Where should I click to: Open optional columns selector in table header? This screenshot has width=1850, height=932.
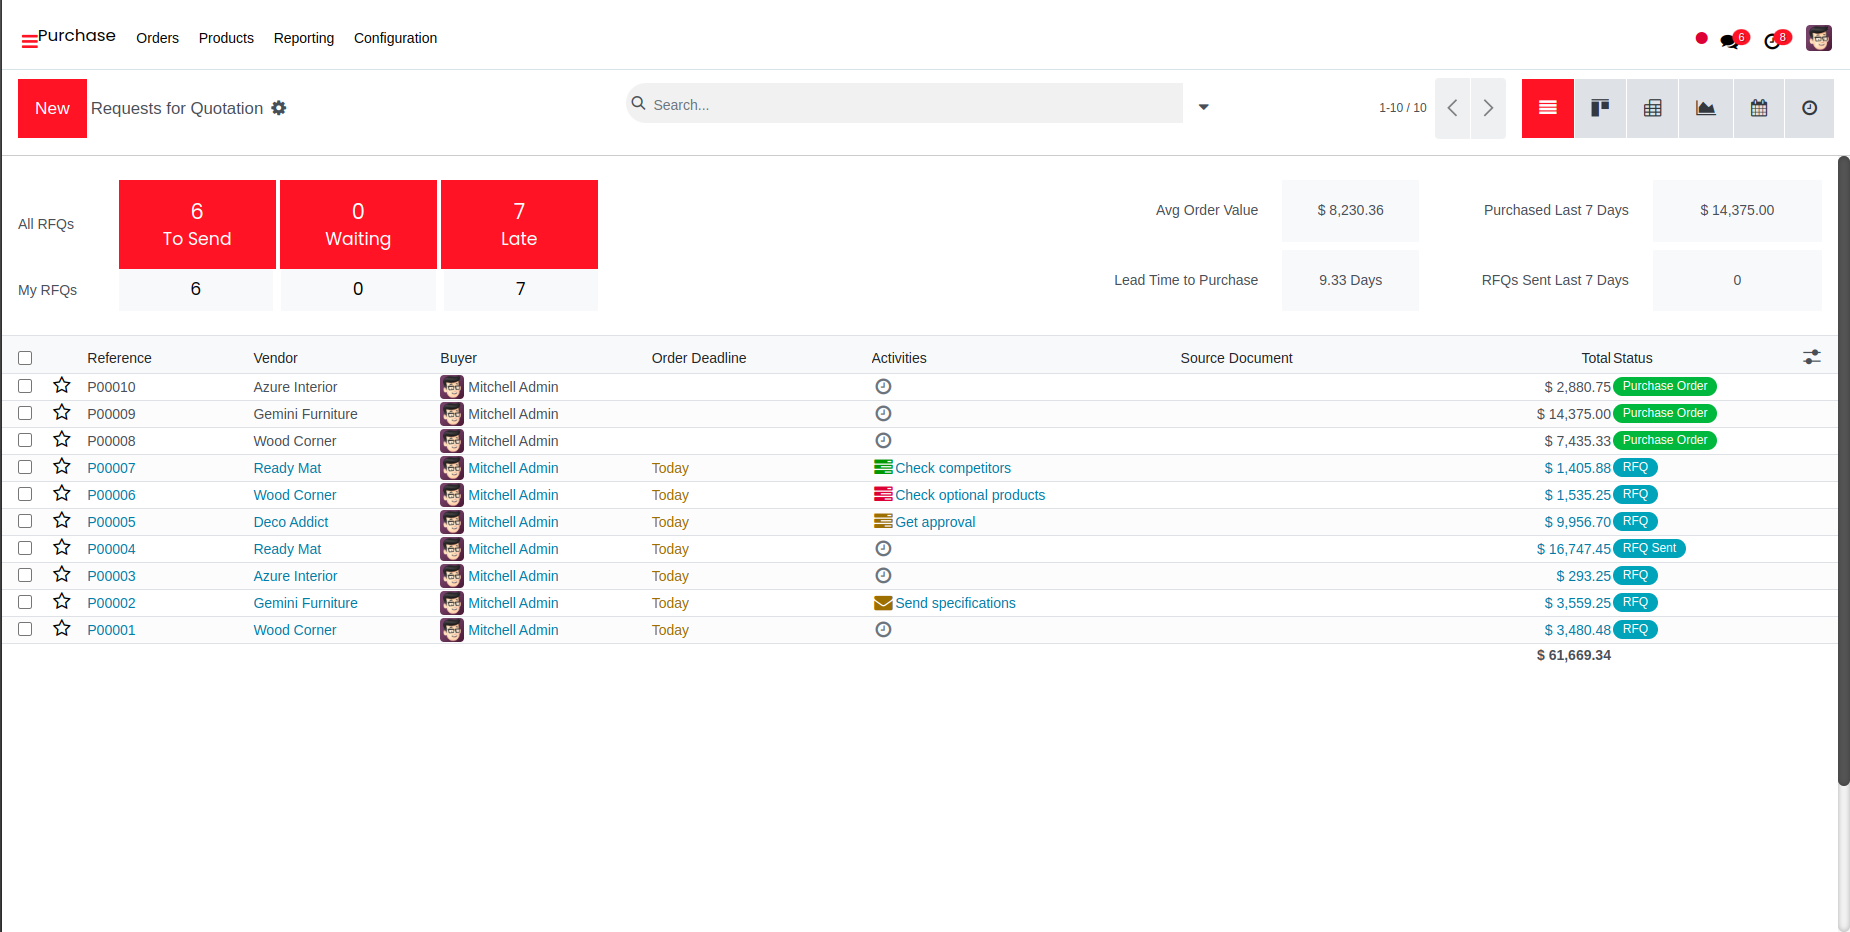(x=1811, y=357)
